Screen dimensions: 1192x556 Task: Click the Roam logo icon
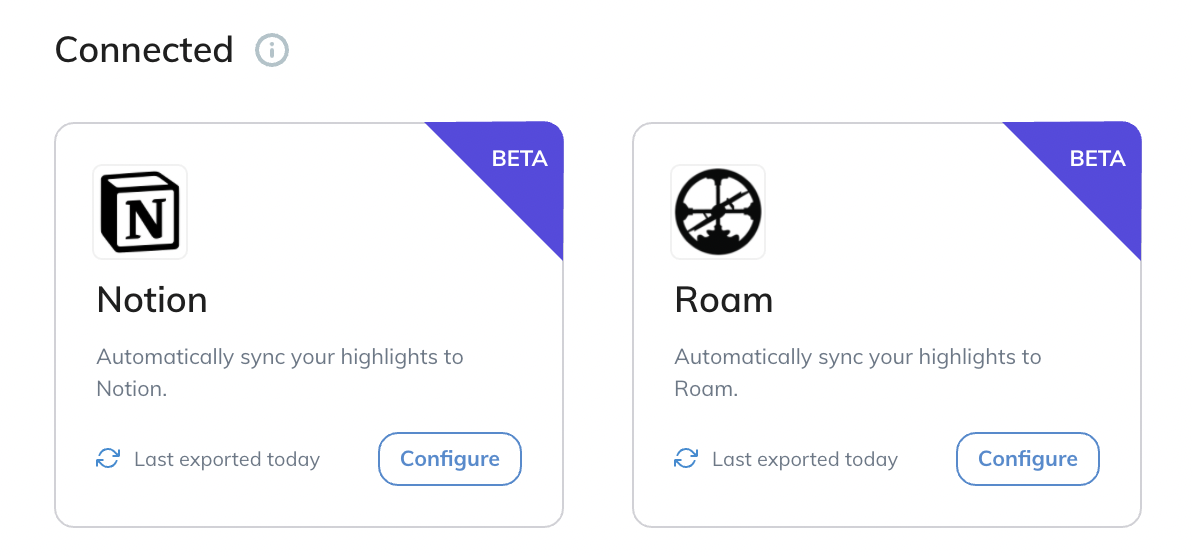tap(718, 212)
